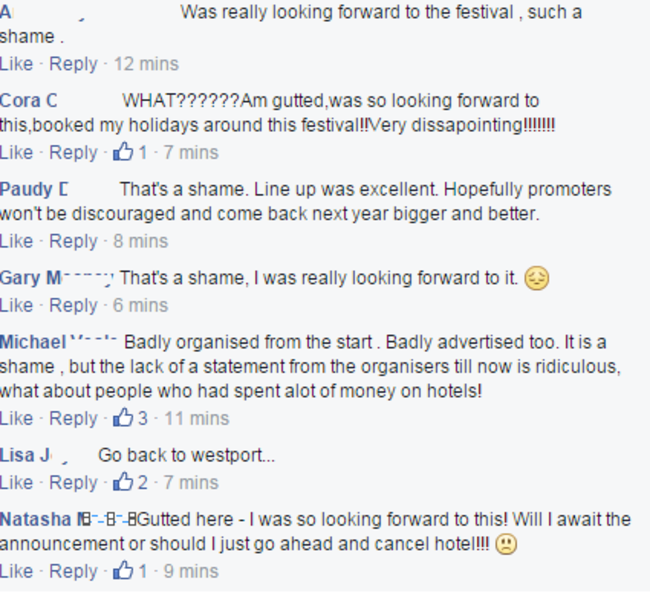Viewport: 650px width, 593px height.
Task: Reply to Natasha's comment
Action: [73, 571]
